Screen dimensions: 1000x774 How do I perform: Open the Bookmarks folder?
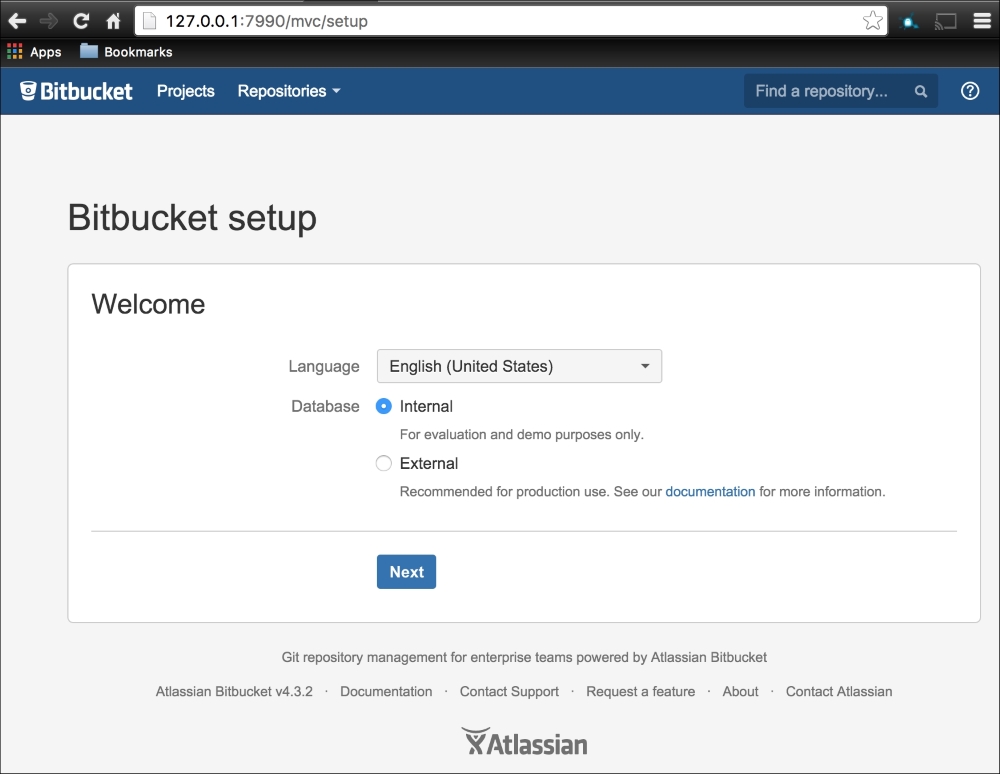[x=126, y=52]
